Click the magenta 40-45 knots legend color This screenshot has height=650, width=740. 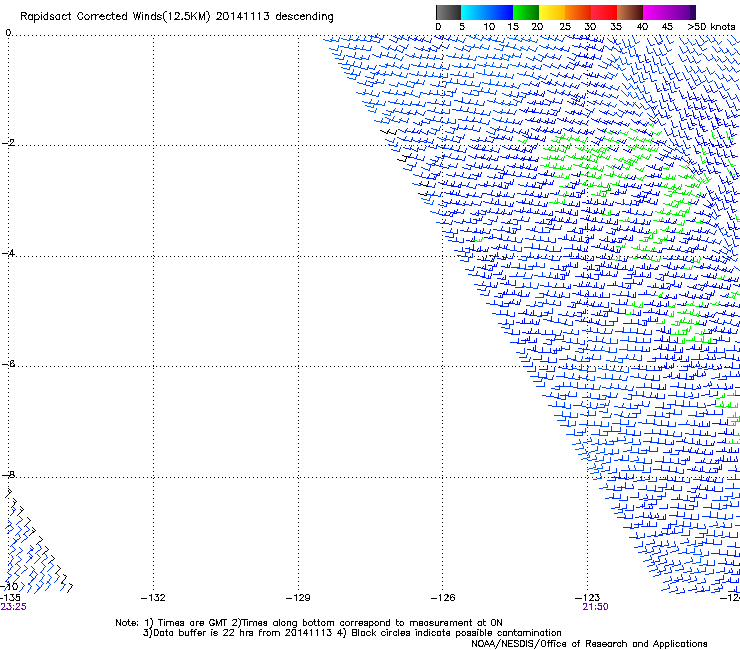click(x=656, y=12)
